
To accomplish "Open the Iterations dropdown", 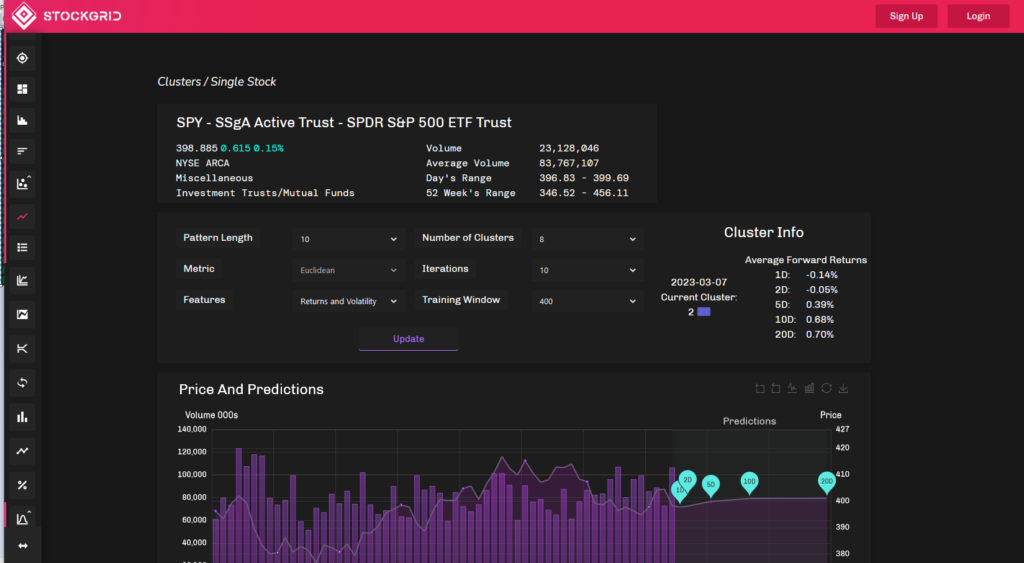I will click(x=587, y=270).
